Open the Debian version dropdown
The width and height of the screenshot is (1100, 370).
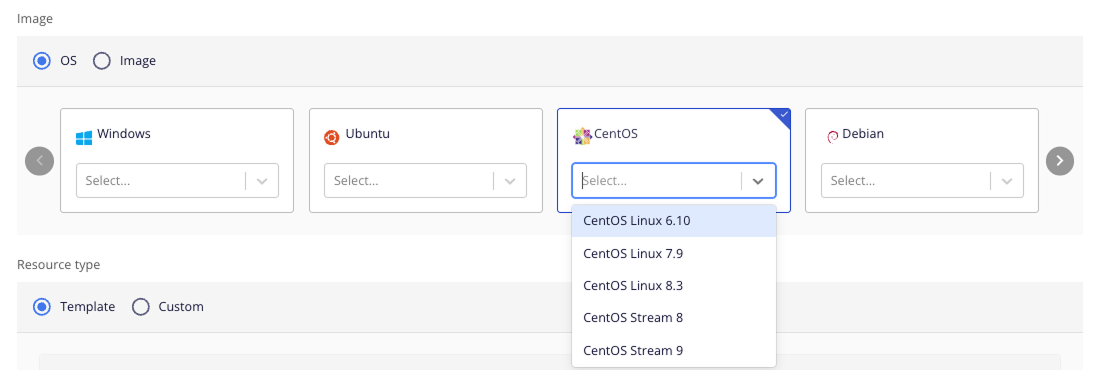click(x=922, y=180)
